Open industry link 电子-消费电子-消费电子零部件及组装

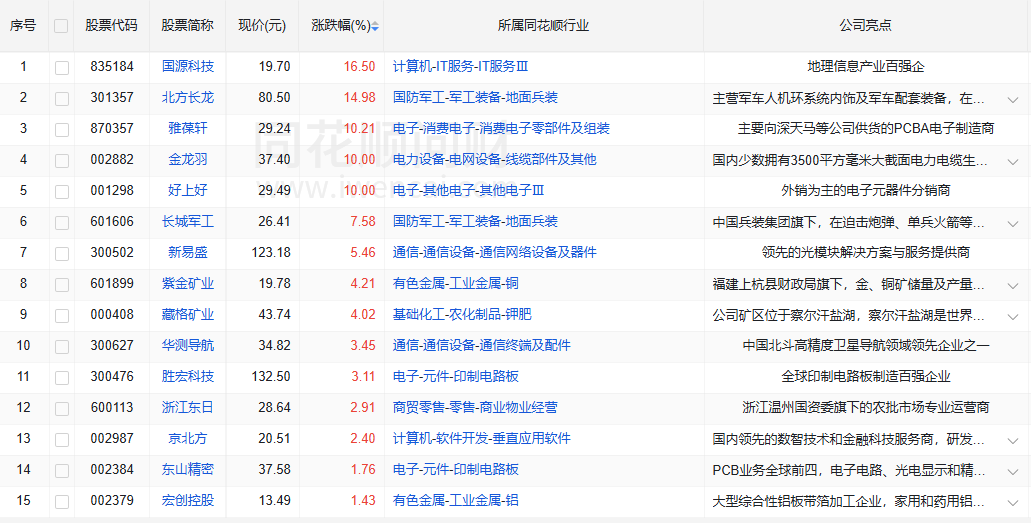(x=501, y=128)
